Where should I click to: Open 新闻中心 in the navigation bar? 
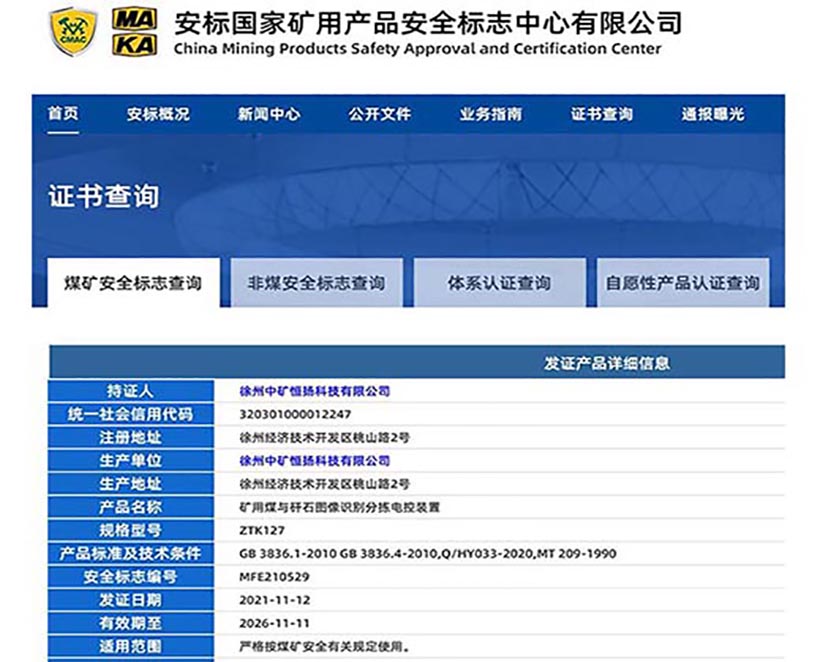pyautogui.click(x=268, y=114)
